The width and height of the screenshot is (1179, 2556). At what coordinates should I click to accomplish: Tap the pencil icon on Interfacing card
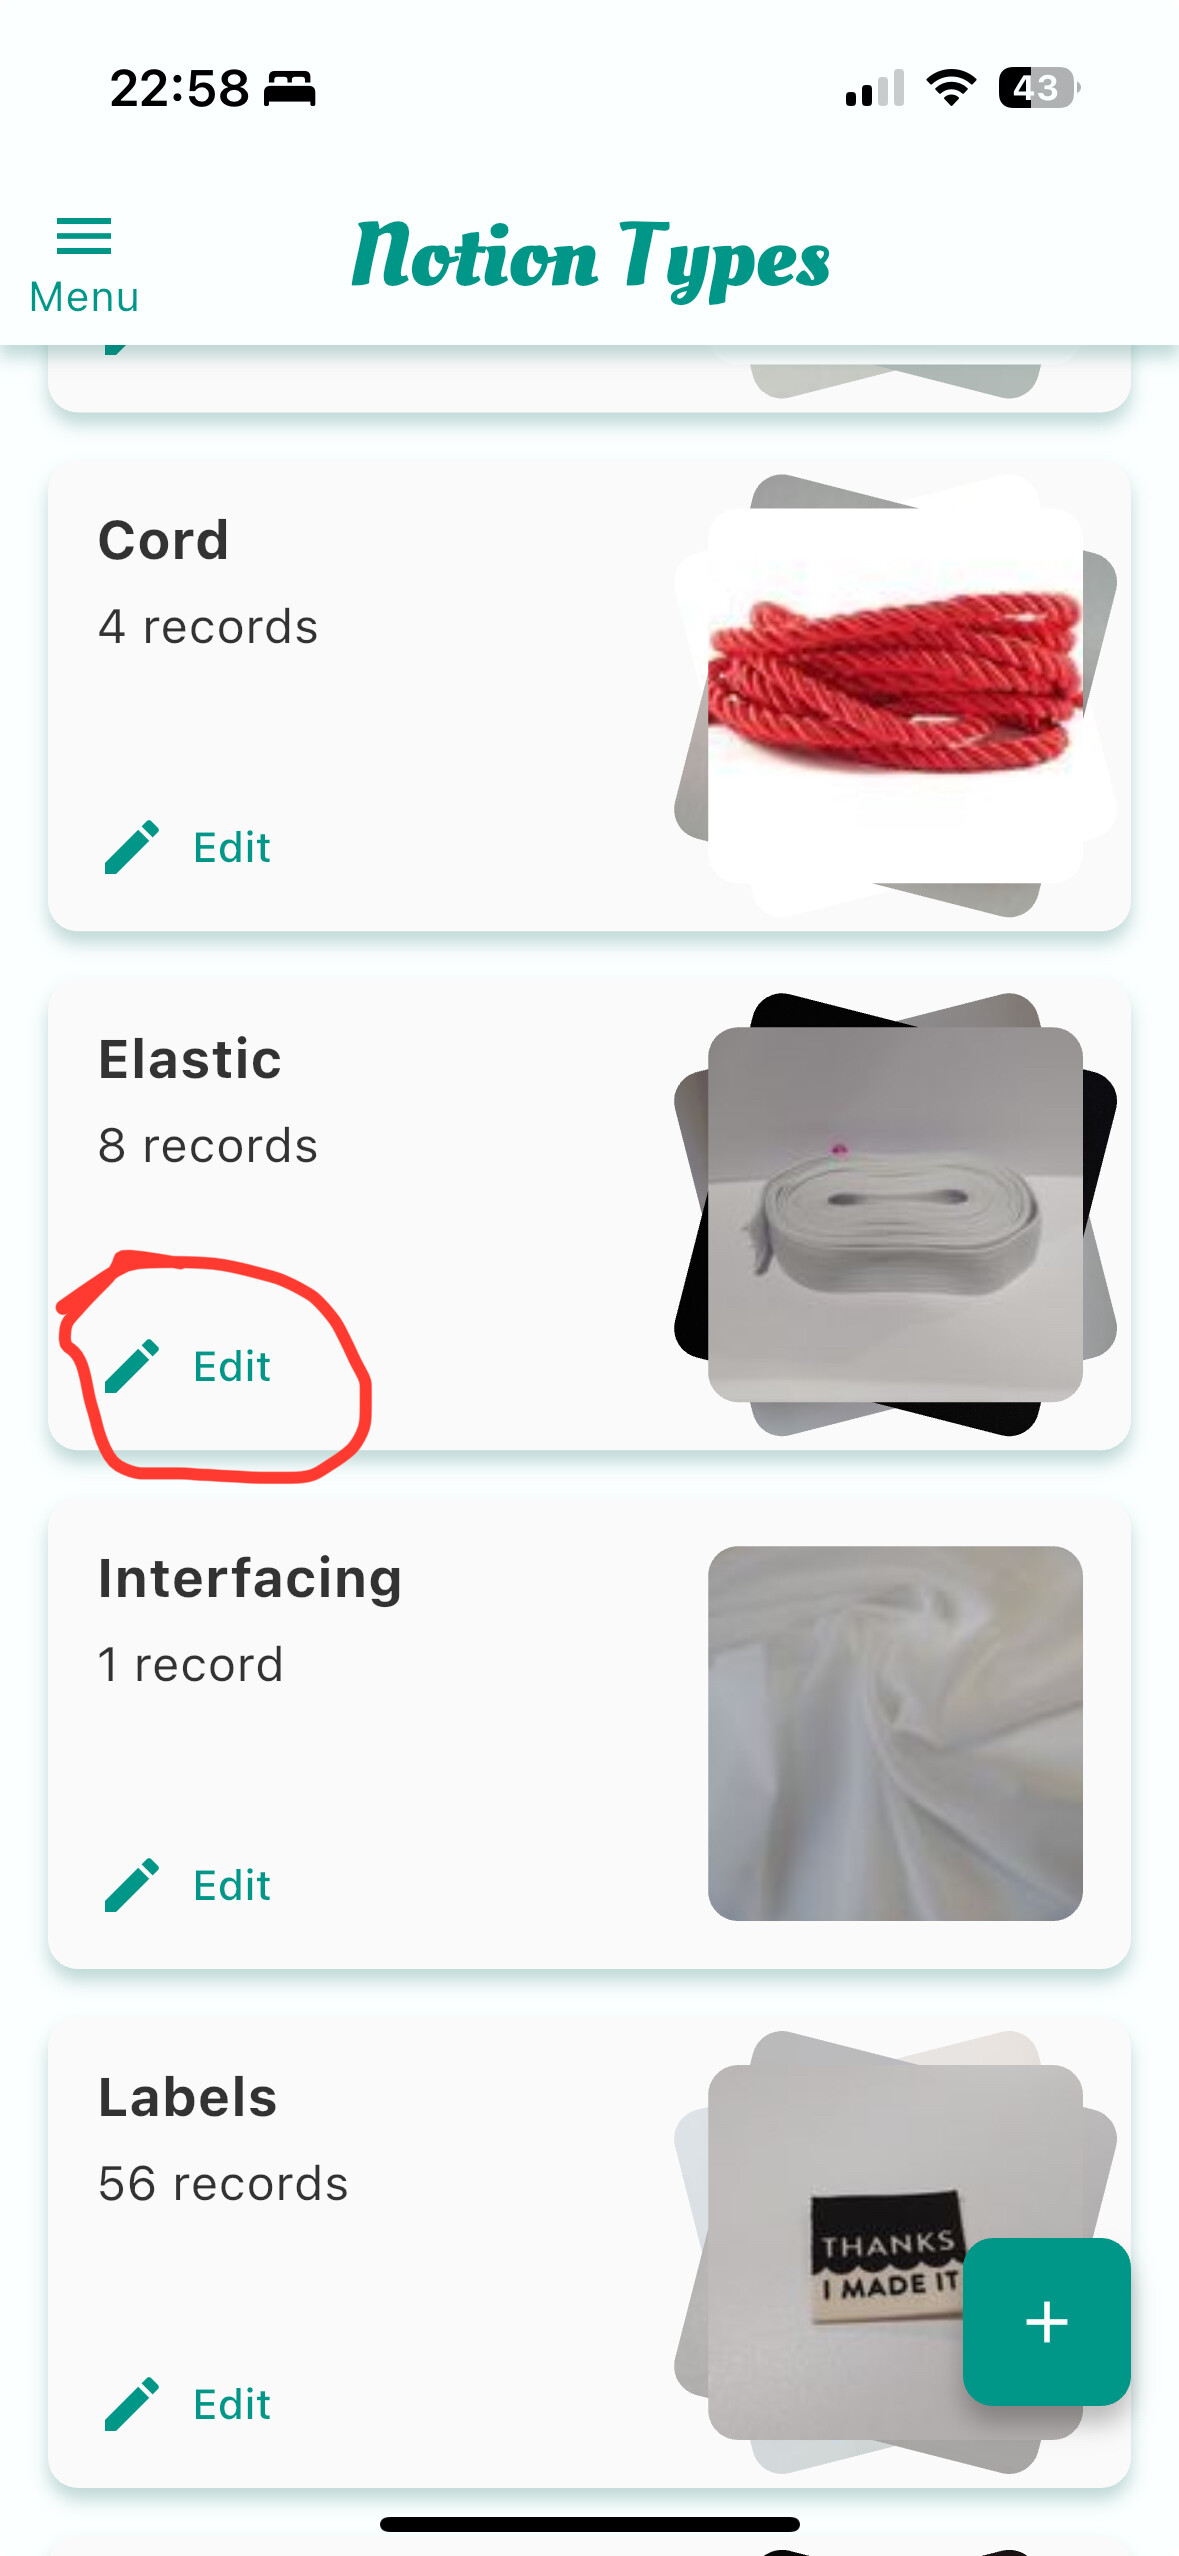click(x=132, y=1885)
